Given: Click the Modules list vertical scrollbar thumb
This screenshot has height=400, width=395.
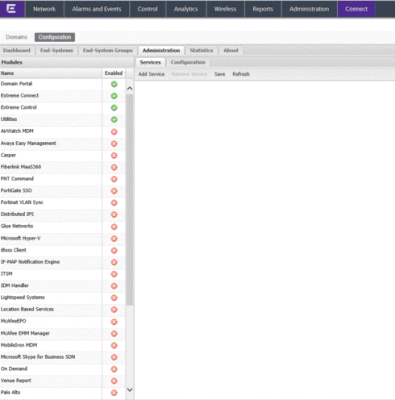Looking at the screenshot, I should click(x=130, y=199).
